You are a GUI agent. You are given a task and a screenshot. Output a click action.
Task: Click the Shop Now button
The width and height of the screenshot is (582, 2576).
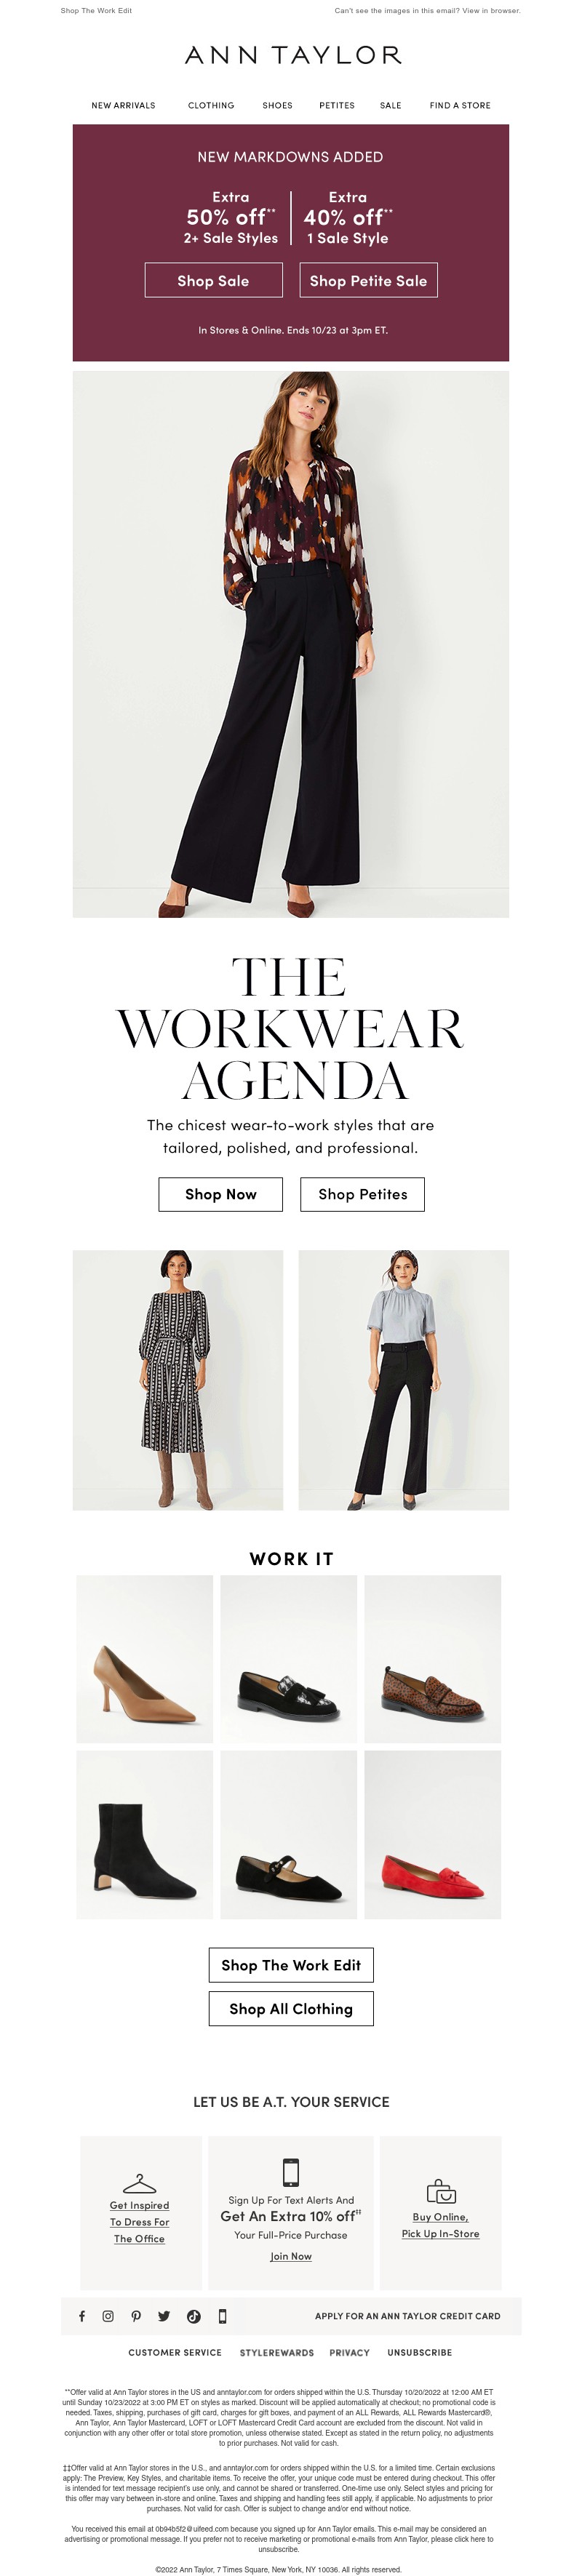(221, 1194)
